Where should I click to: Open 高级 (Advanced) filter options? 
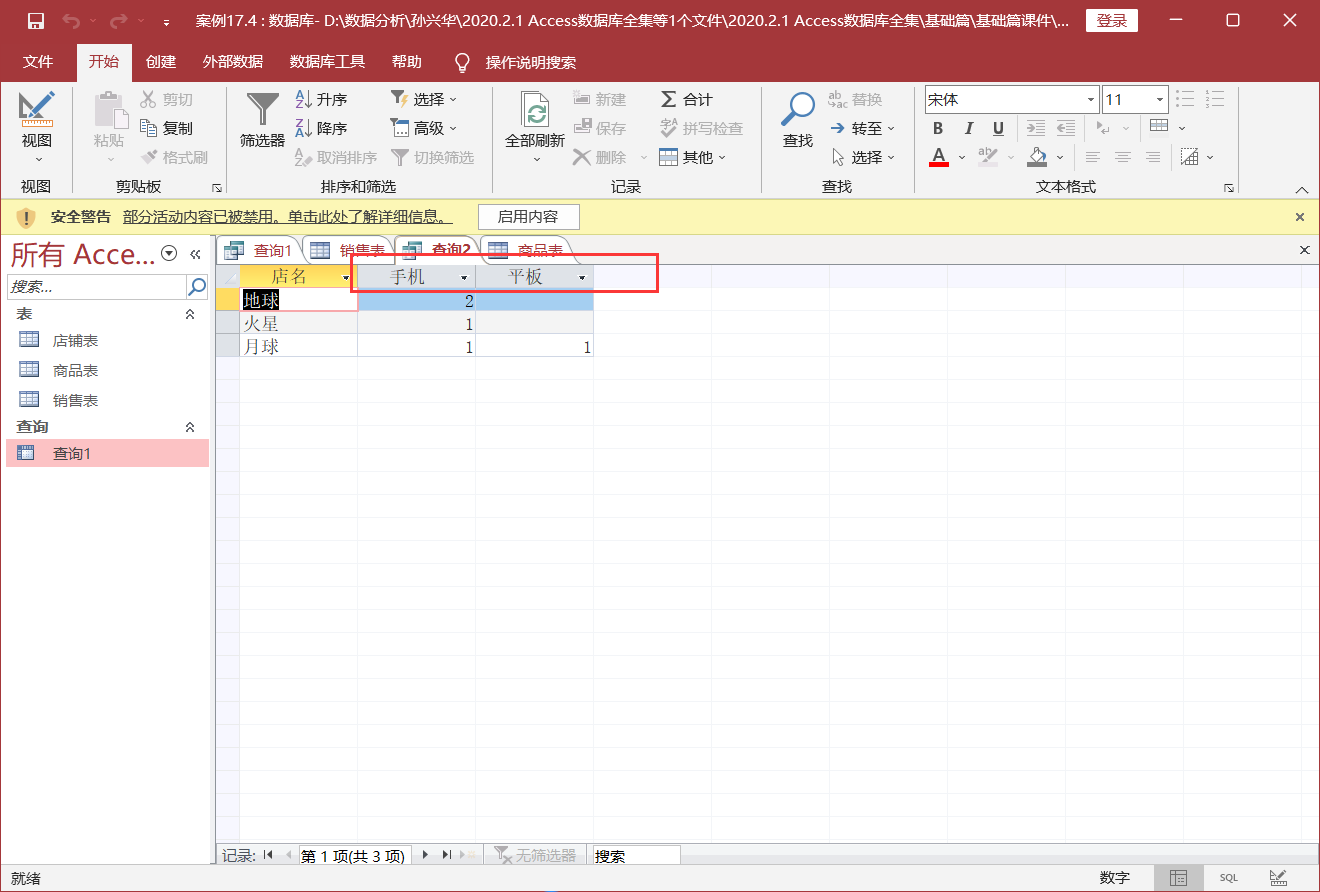point(423,128)
